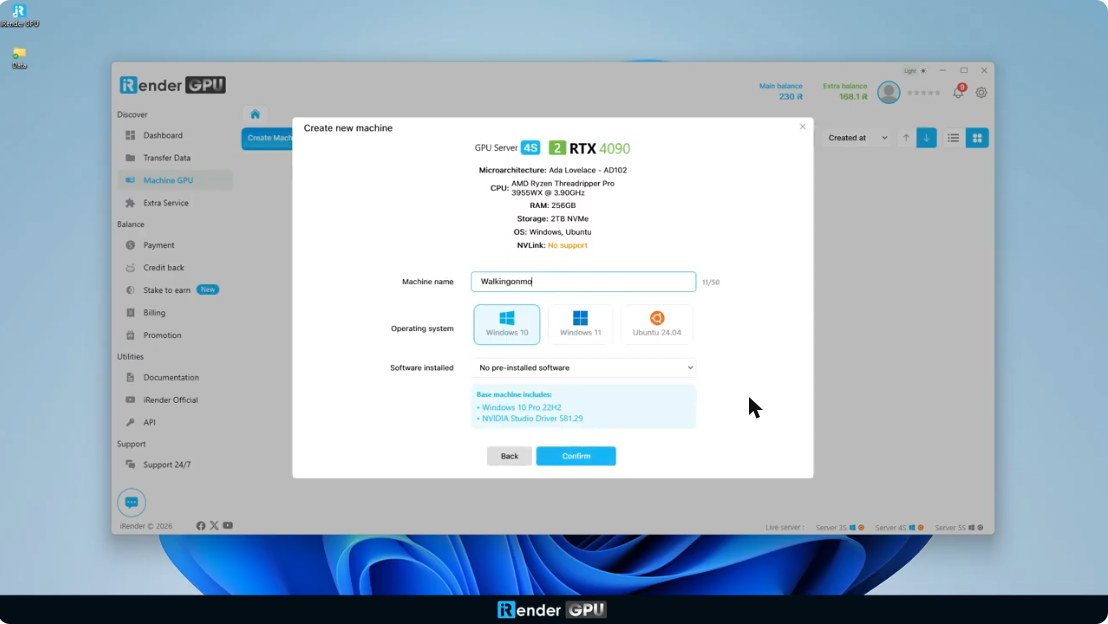Viewport: 1108px width, 624px height.
Task: Open Billing in the sidebar
Action: [x=175, y=312]
